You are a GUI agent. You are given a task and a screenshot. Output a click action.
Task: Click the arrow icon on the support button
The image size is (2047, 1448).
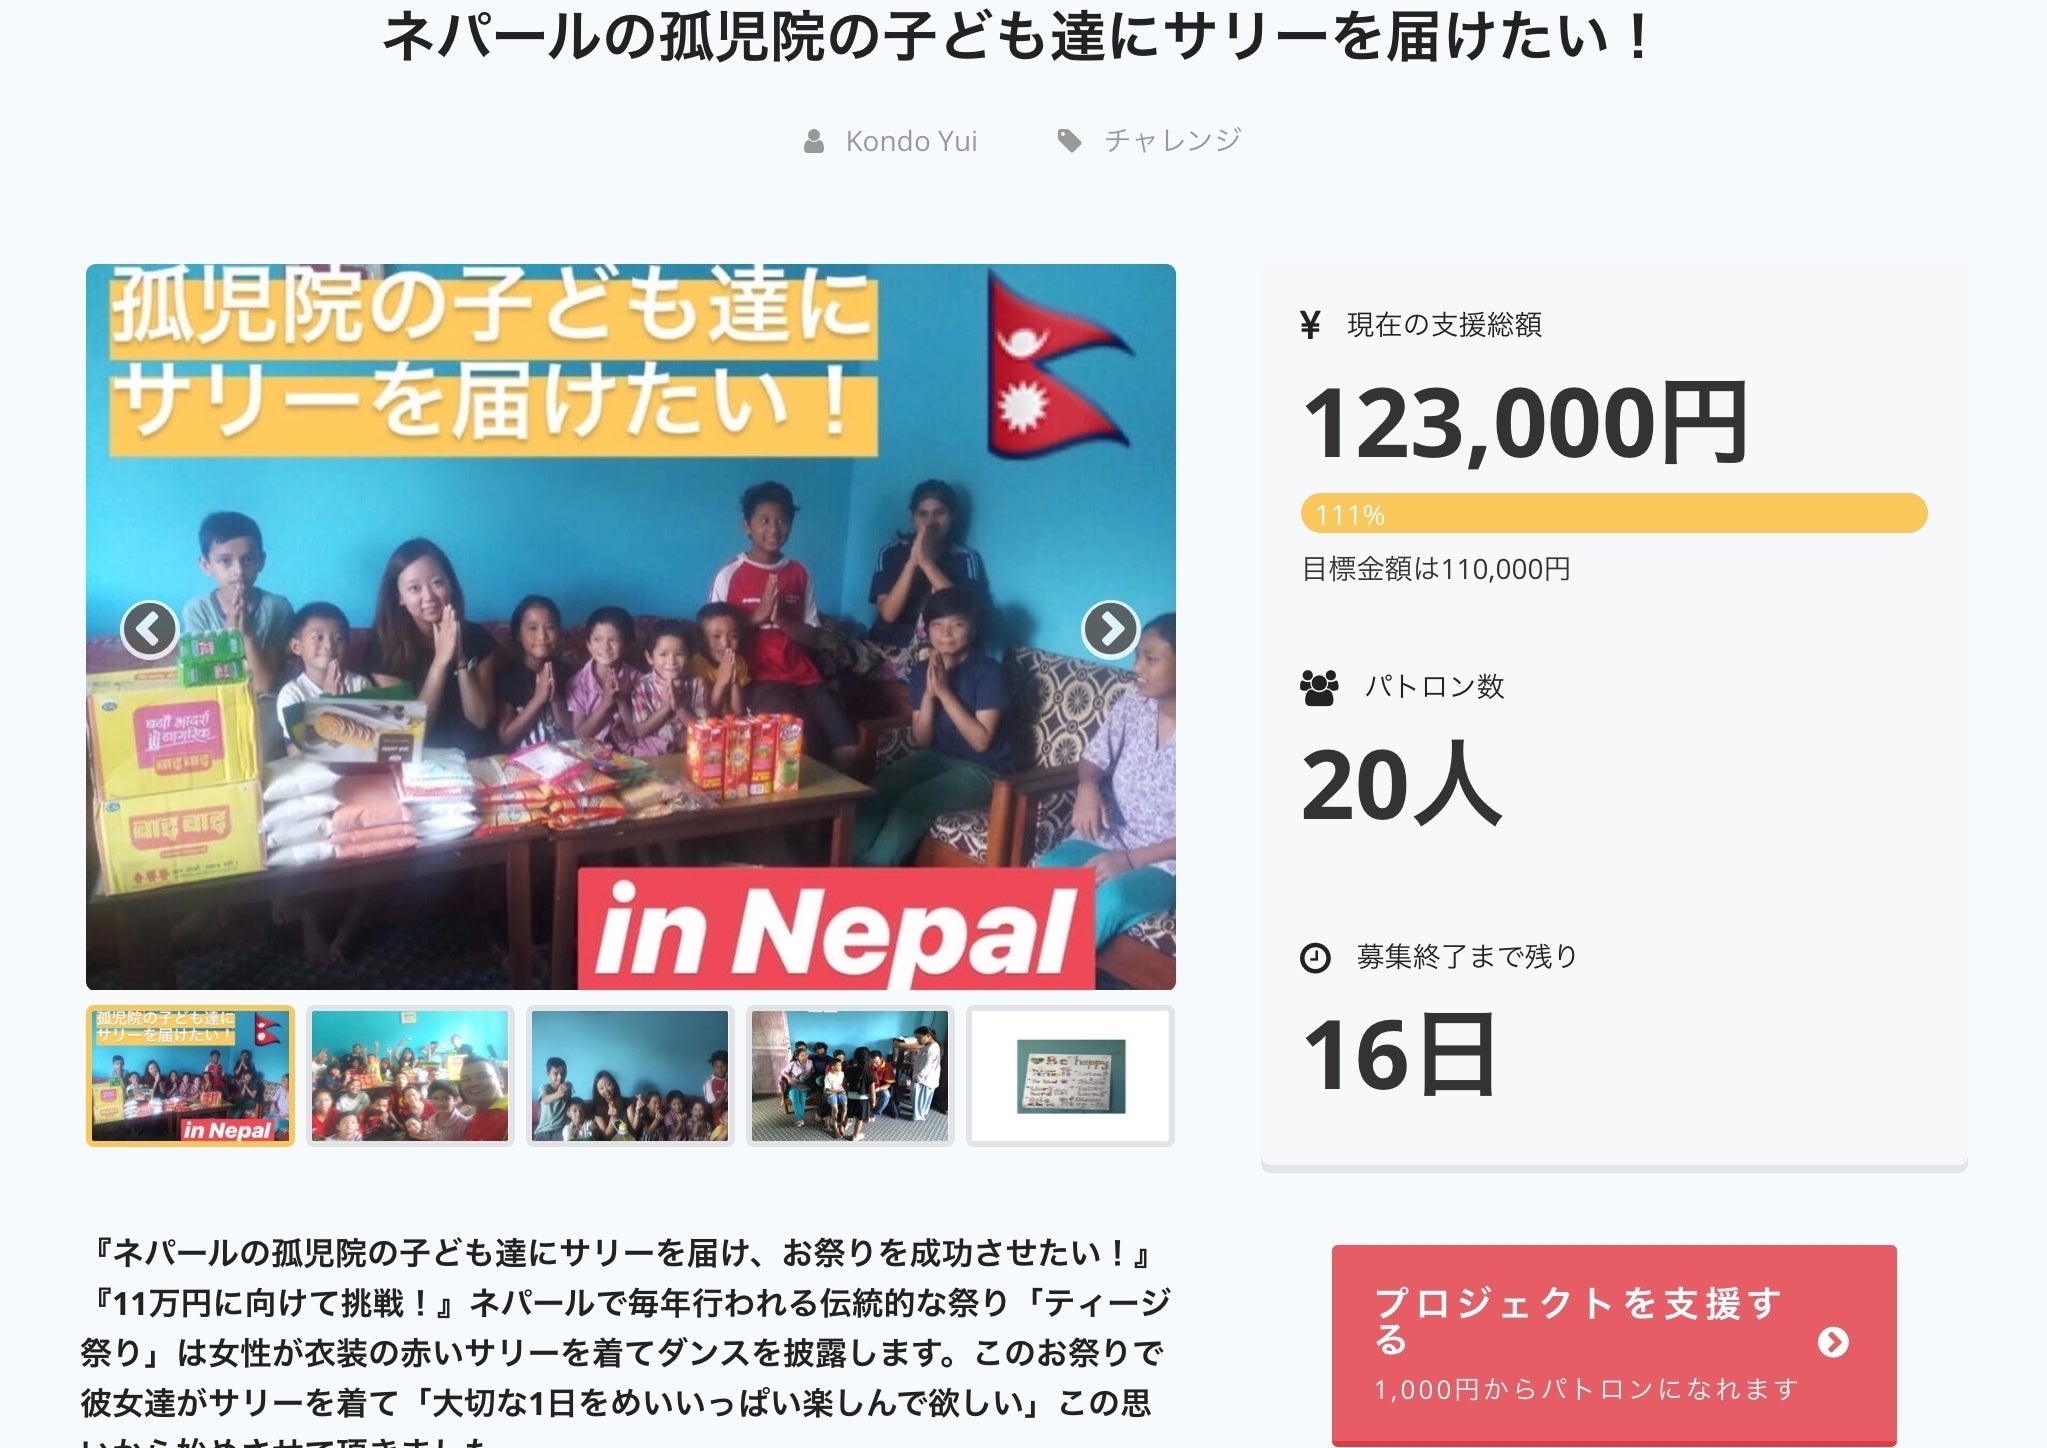[1833, 1342]
